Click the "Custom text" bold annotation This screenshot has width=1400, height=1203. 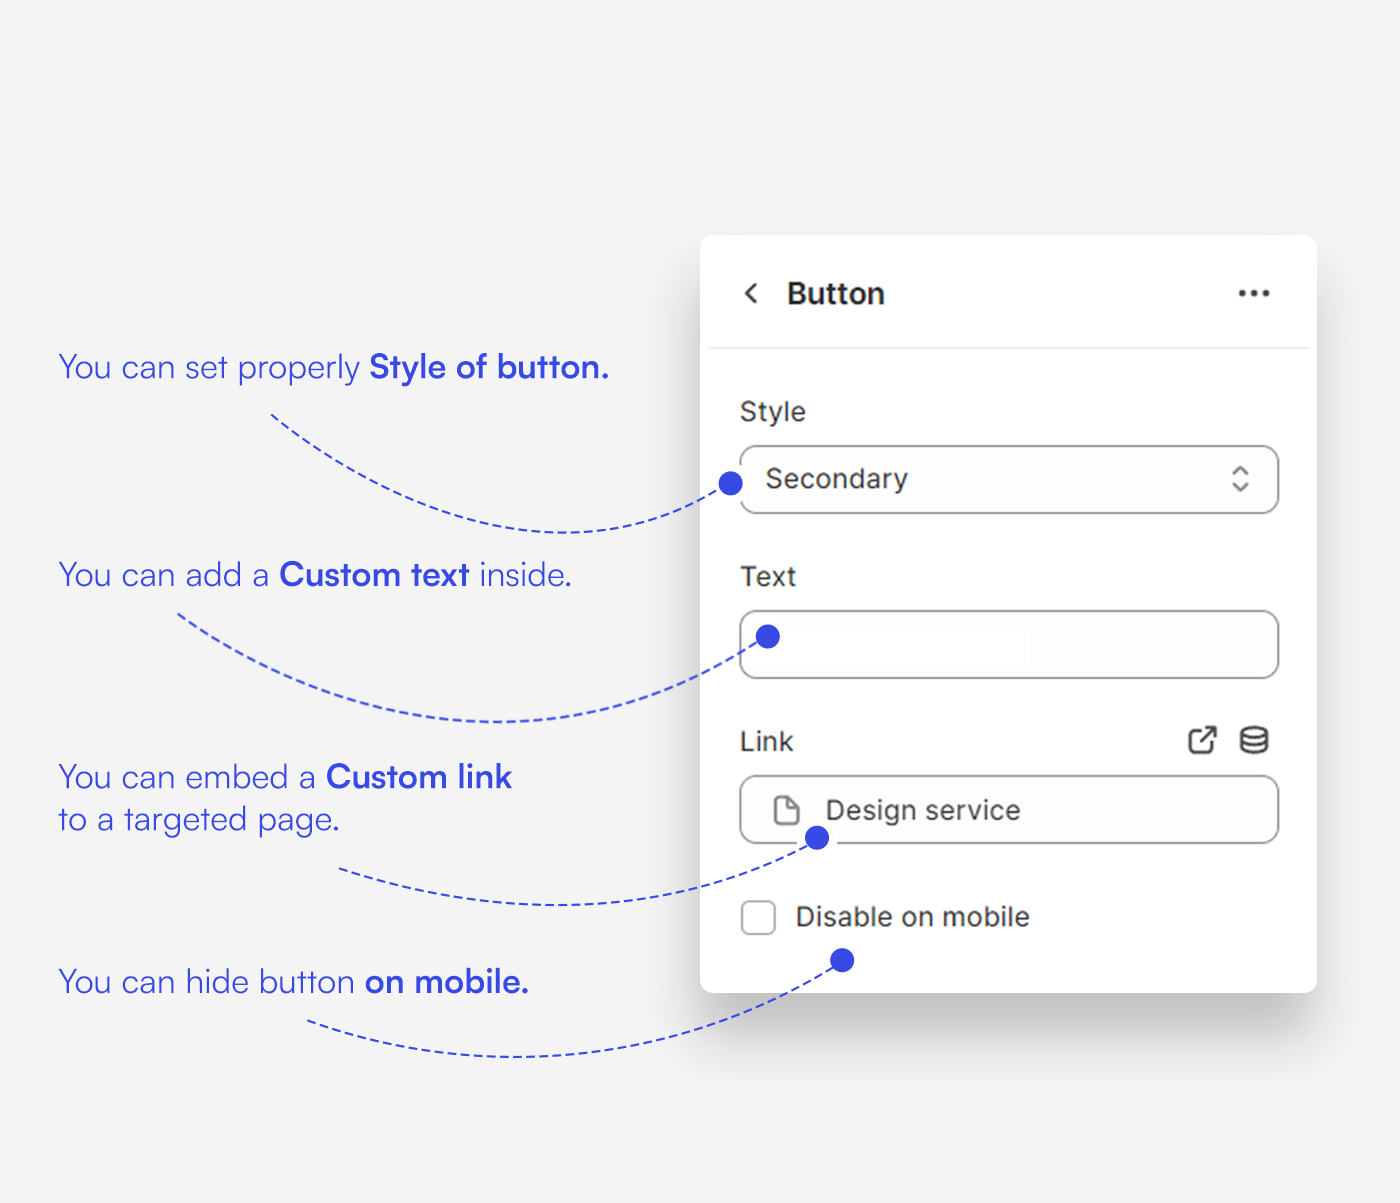pos(374,575)
